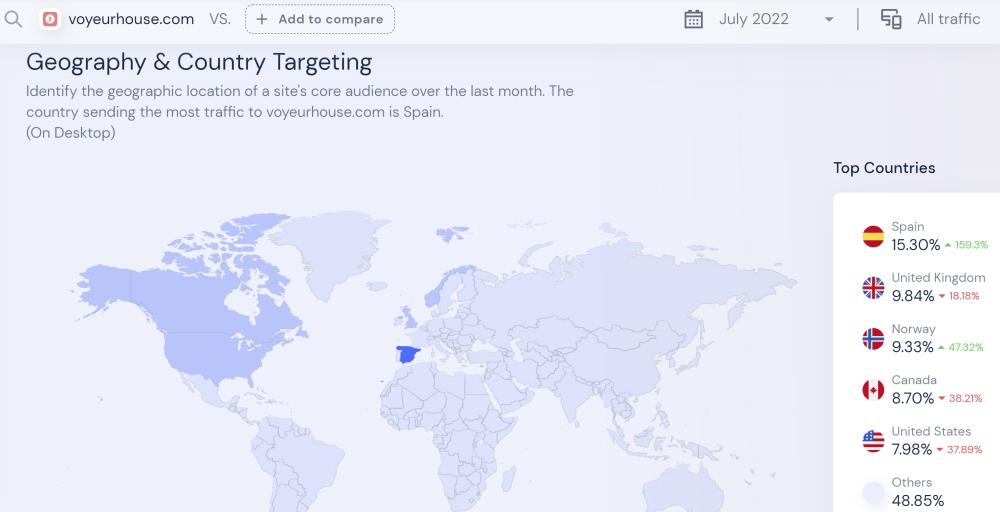Click the Spain flag icon
The height and width of the screenshot is (512, 1000).
(873, 236)
